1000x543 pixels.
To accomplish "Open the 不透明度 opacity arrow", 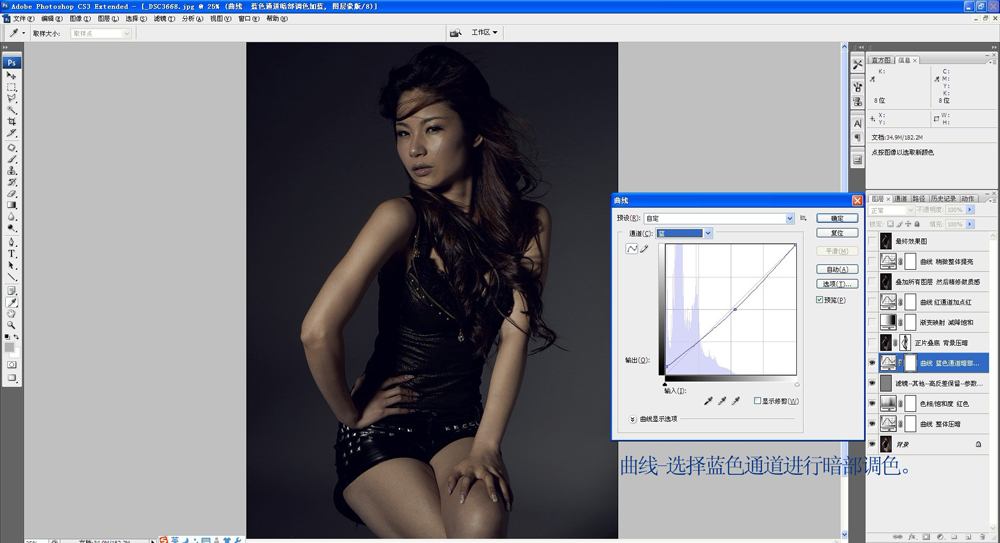I will 970,210.
